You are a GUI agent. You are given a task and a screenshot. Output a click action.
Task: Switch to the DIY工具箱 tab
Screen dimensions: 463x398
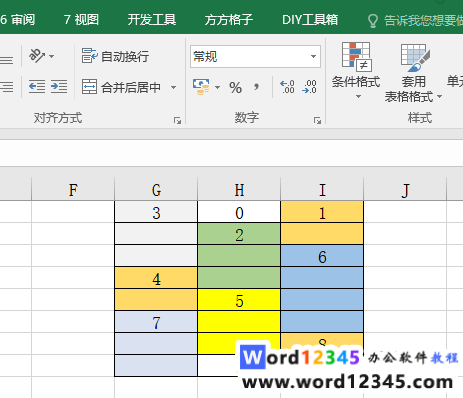tap(310, 20)
